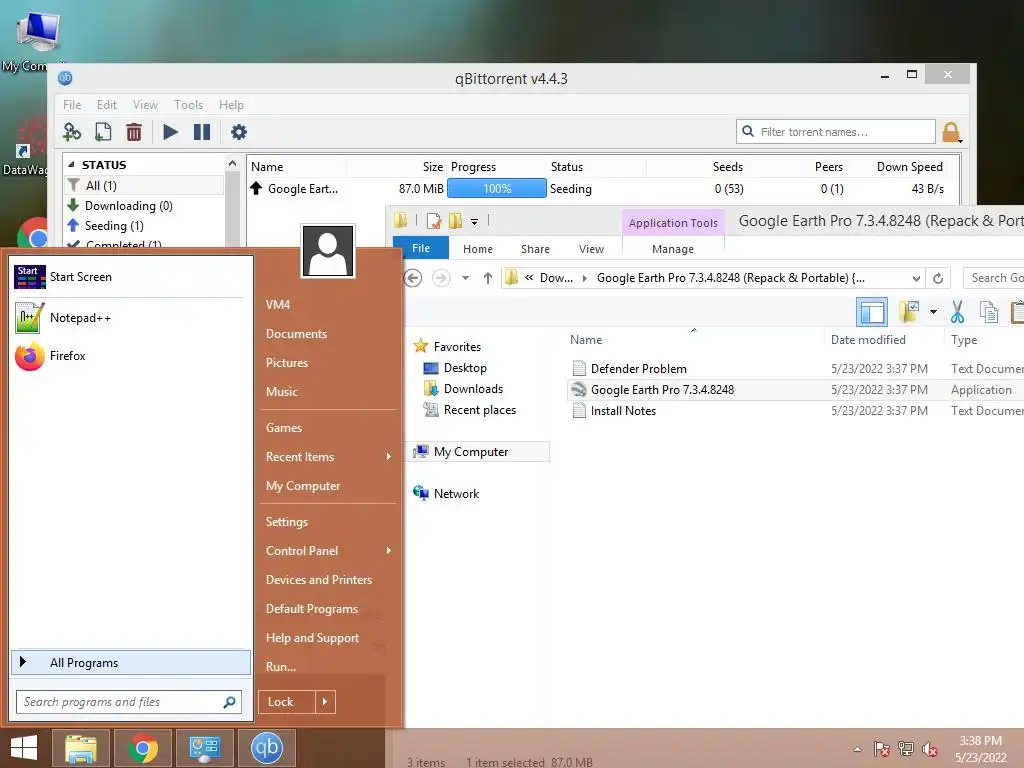The width and height of the screenshot is (1024, 768).
Task: Select the Google Eart... torrent row
Action: (603, 189)
